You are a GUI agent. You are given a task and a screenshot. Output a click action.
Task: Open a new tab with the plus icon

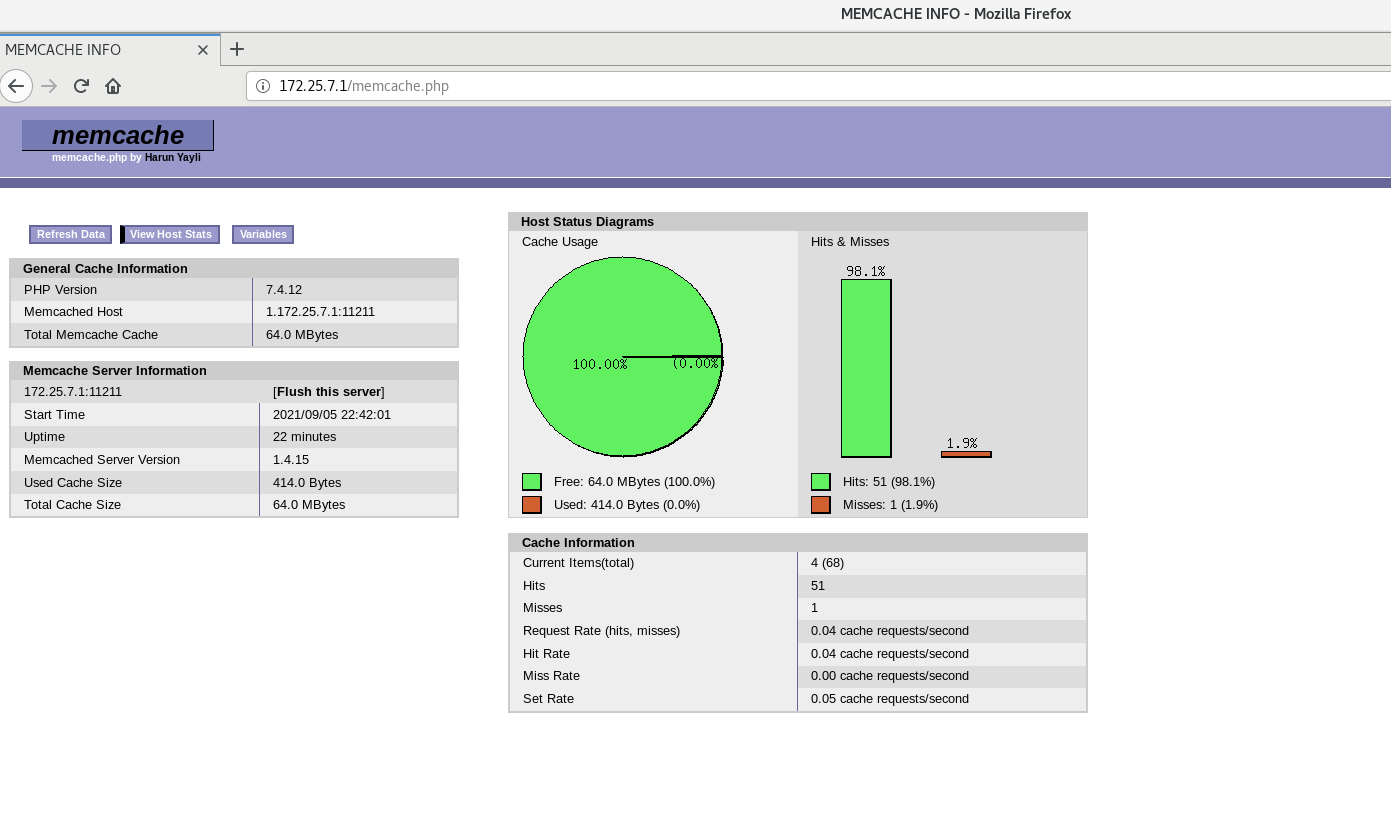(x=237, y=49)
